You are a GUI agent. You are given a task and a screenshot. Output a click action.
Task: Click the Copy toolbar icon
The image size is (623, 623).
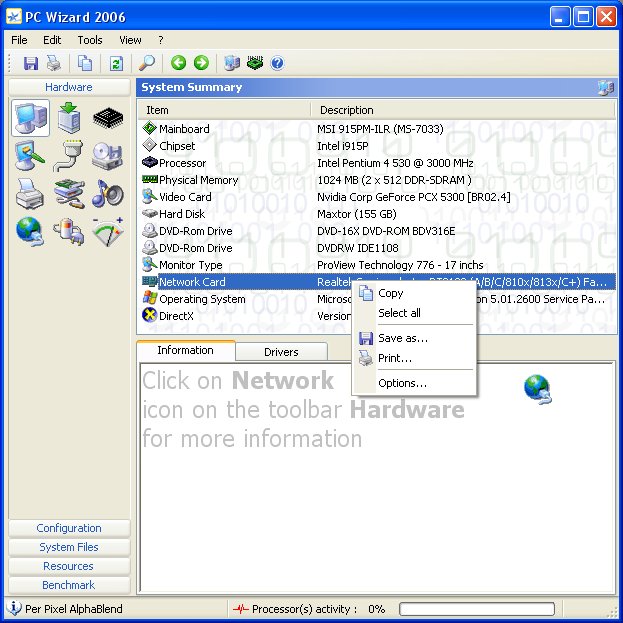click(x=85, y=63)
